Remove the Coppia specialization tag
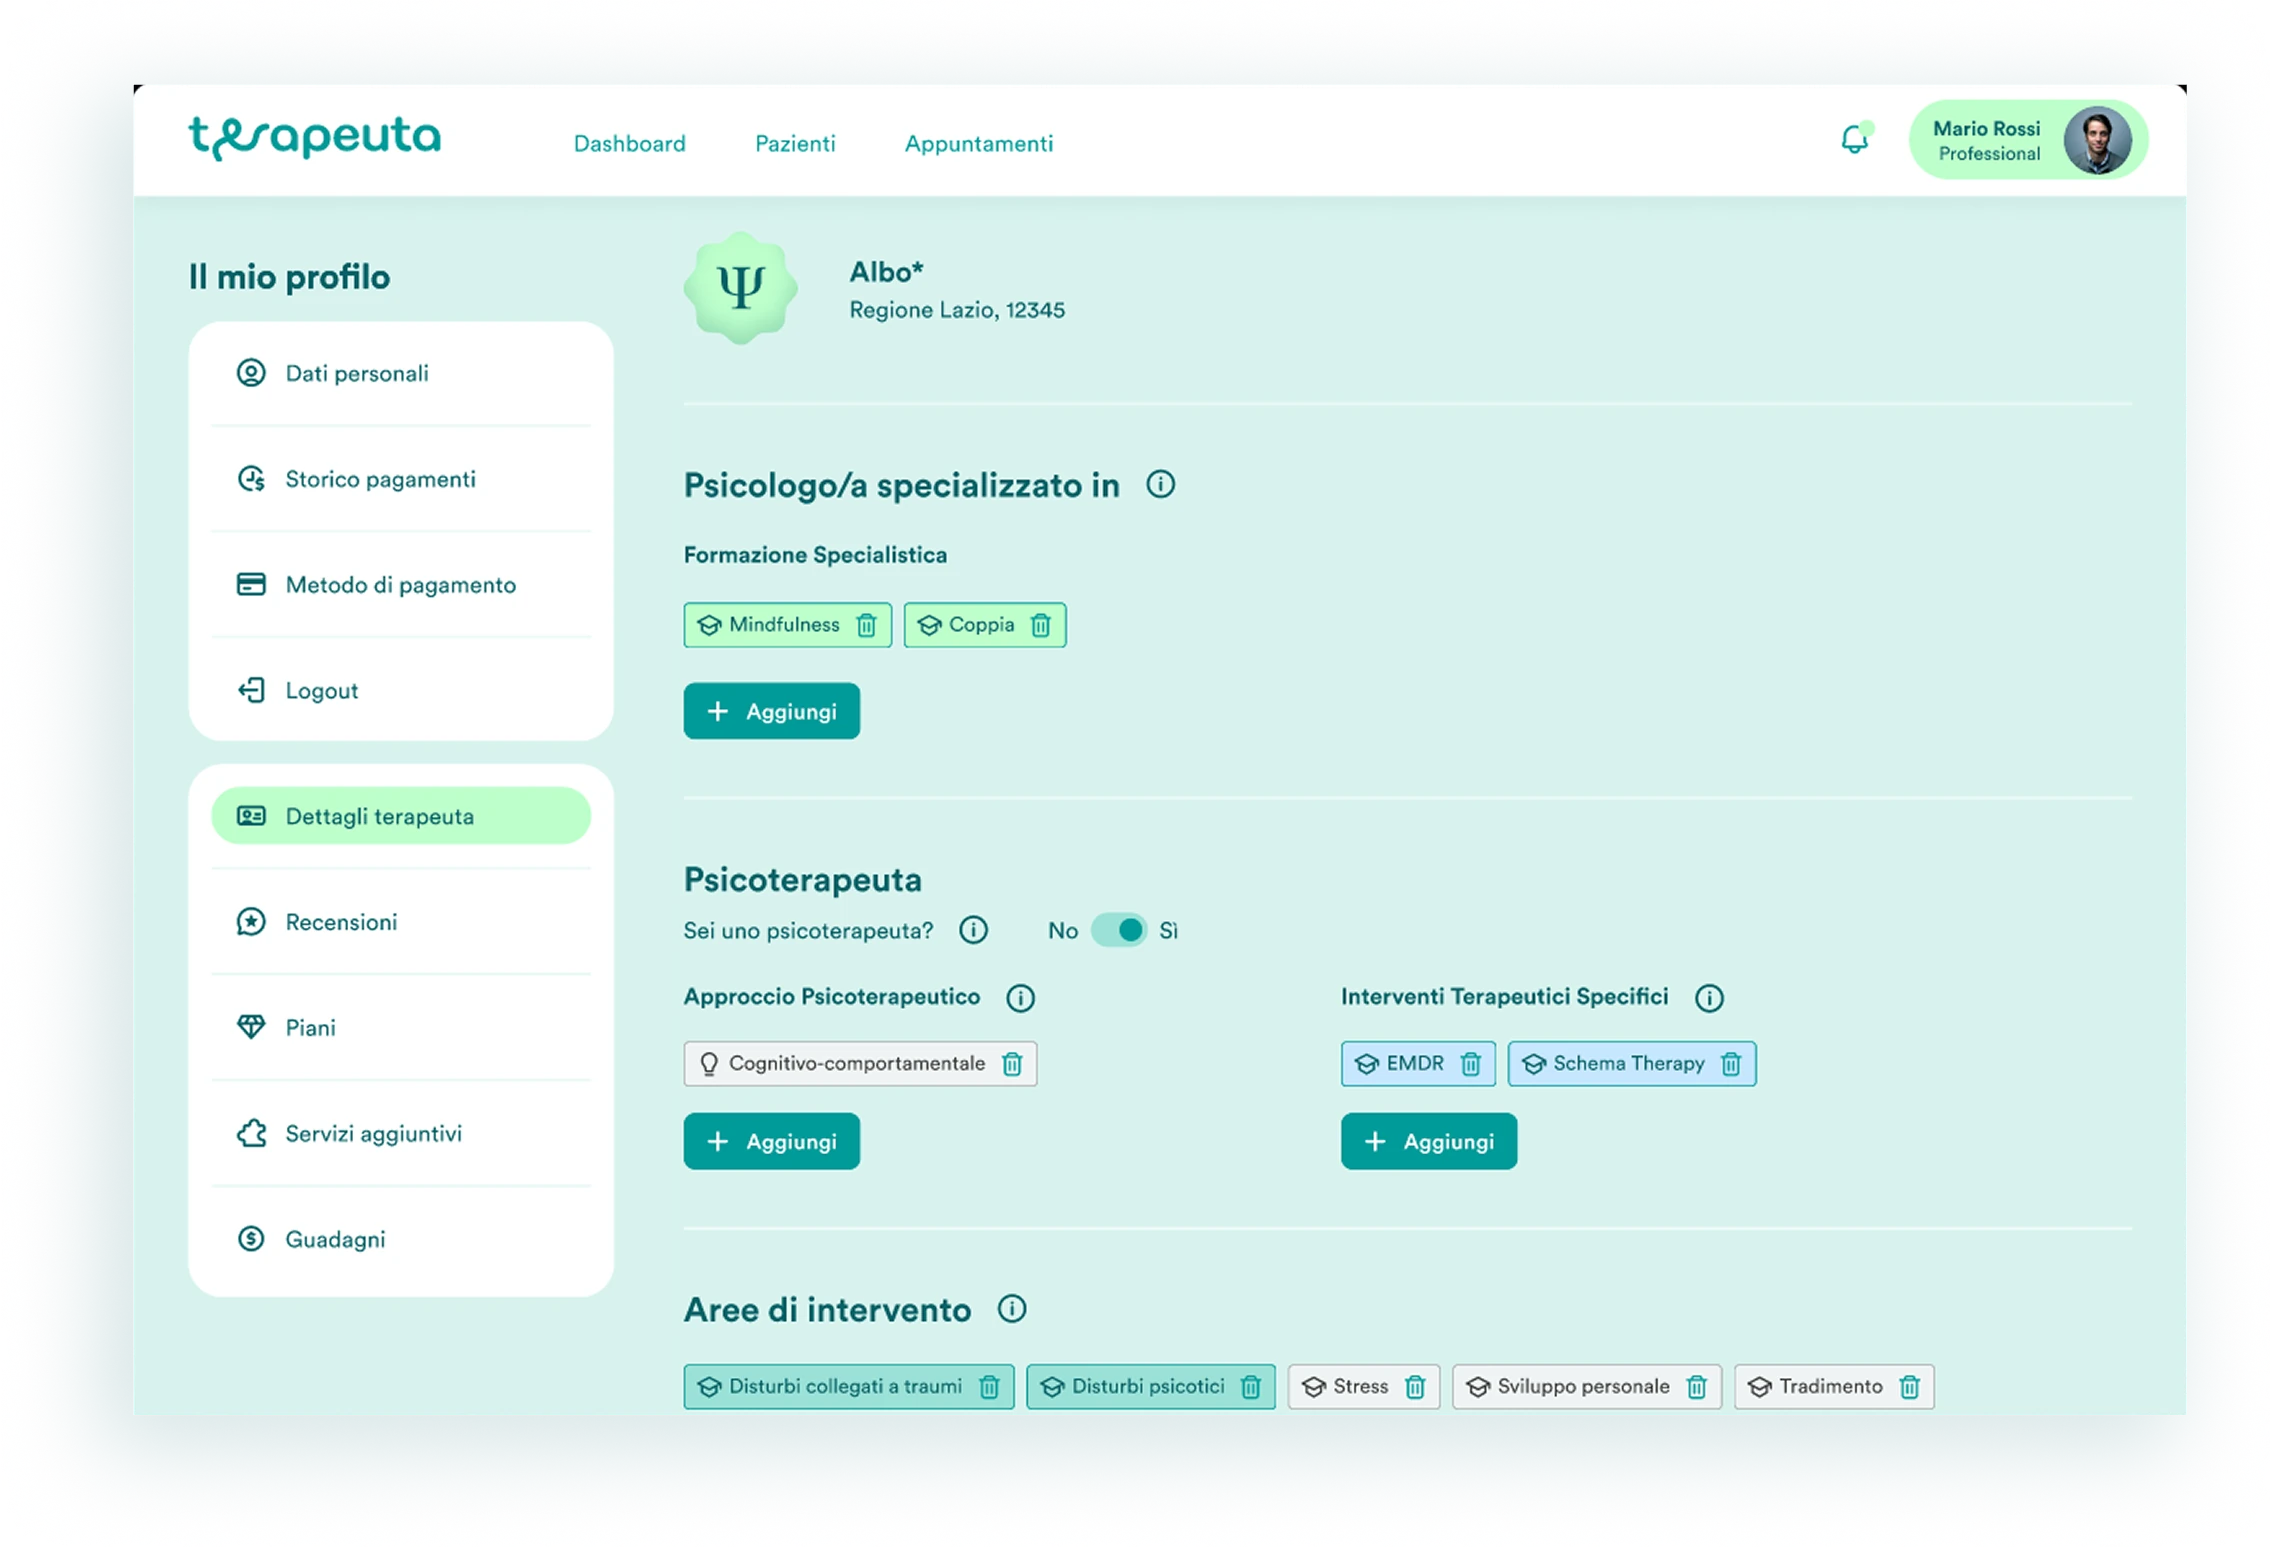 tap(1040, 625)
